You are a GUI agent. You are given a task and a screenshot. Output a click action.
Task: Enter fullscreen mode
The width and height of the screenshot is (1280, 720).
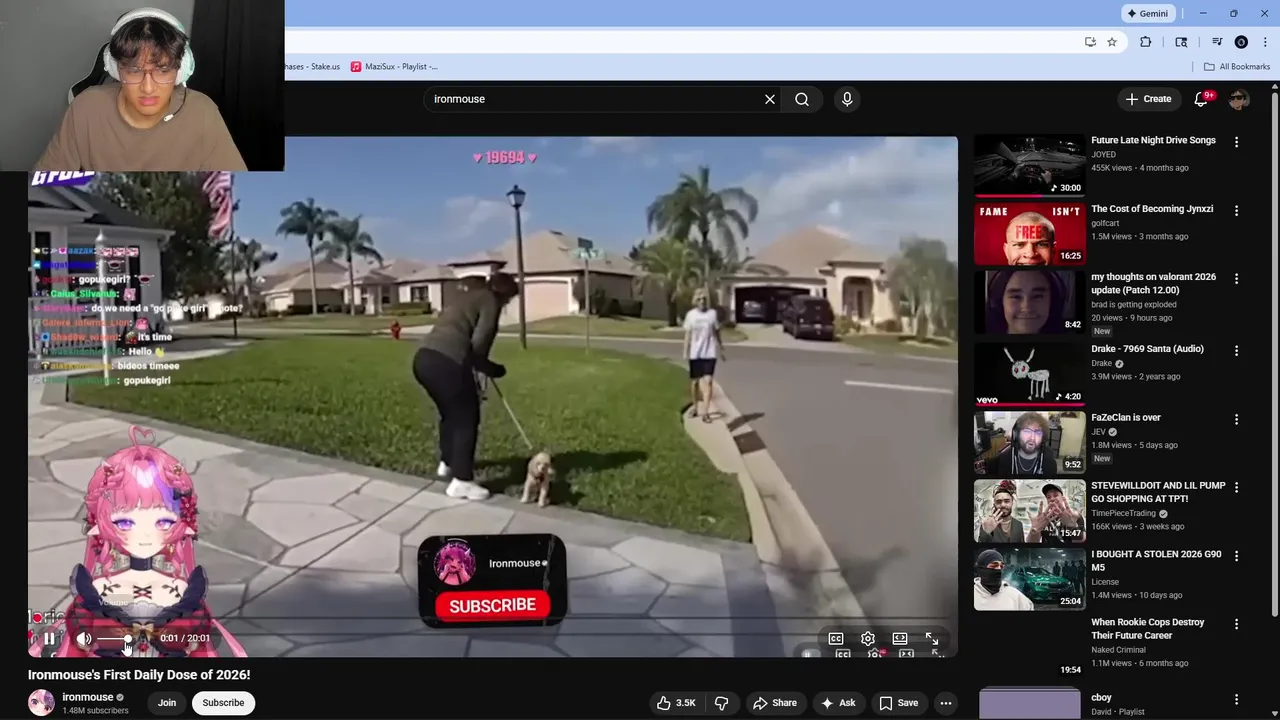click(932, 638)
